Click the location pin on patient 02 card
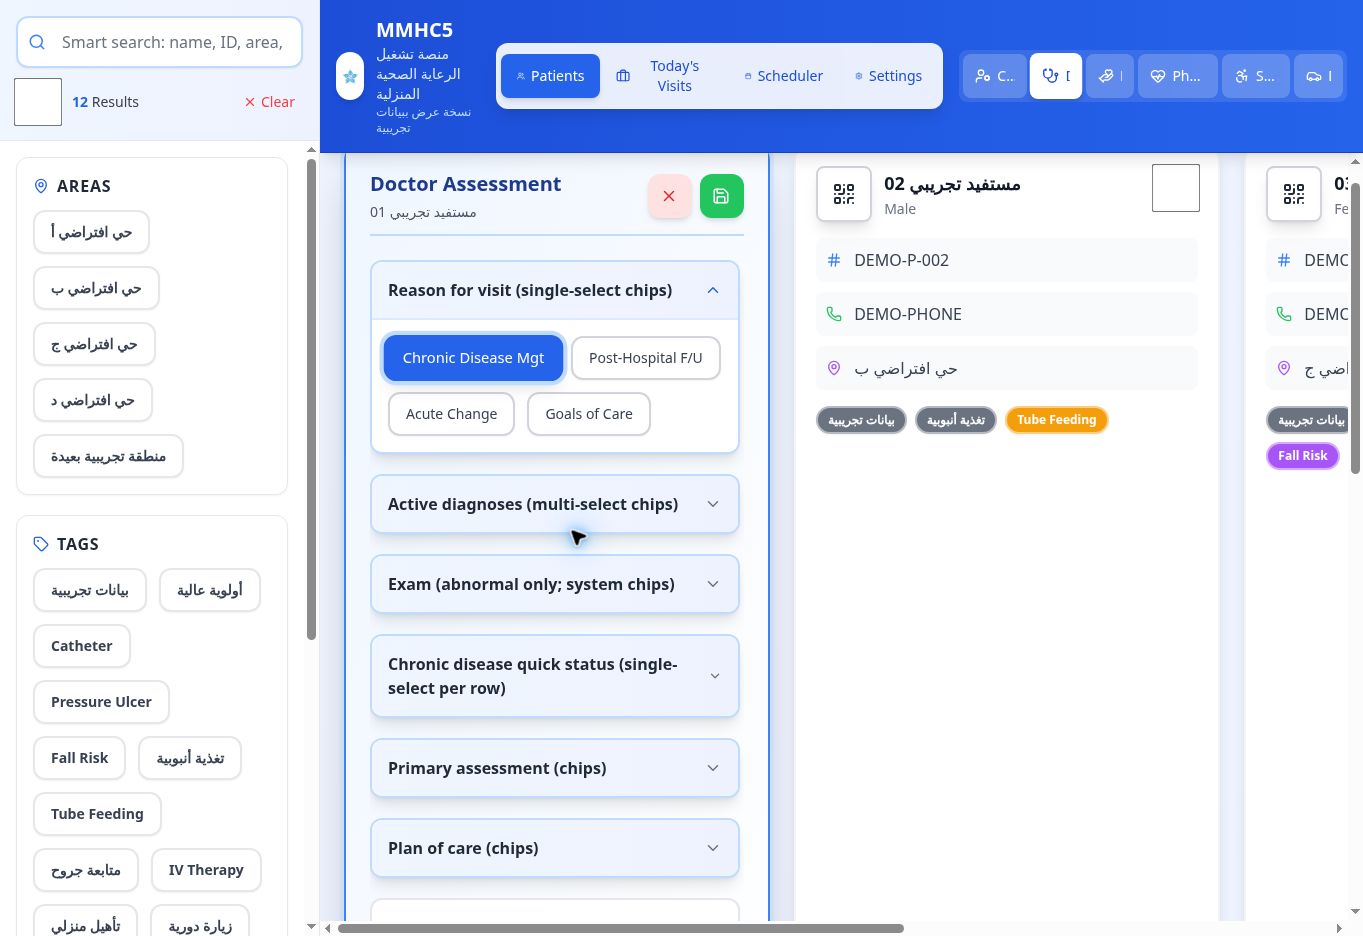This screenshot has height=936, width=1363. click(834, 368)
